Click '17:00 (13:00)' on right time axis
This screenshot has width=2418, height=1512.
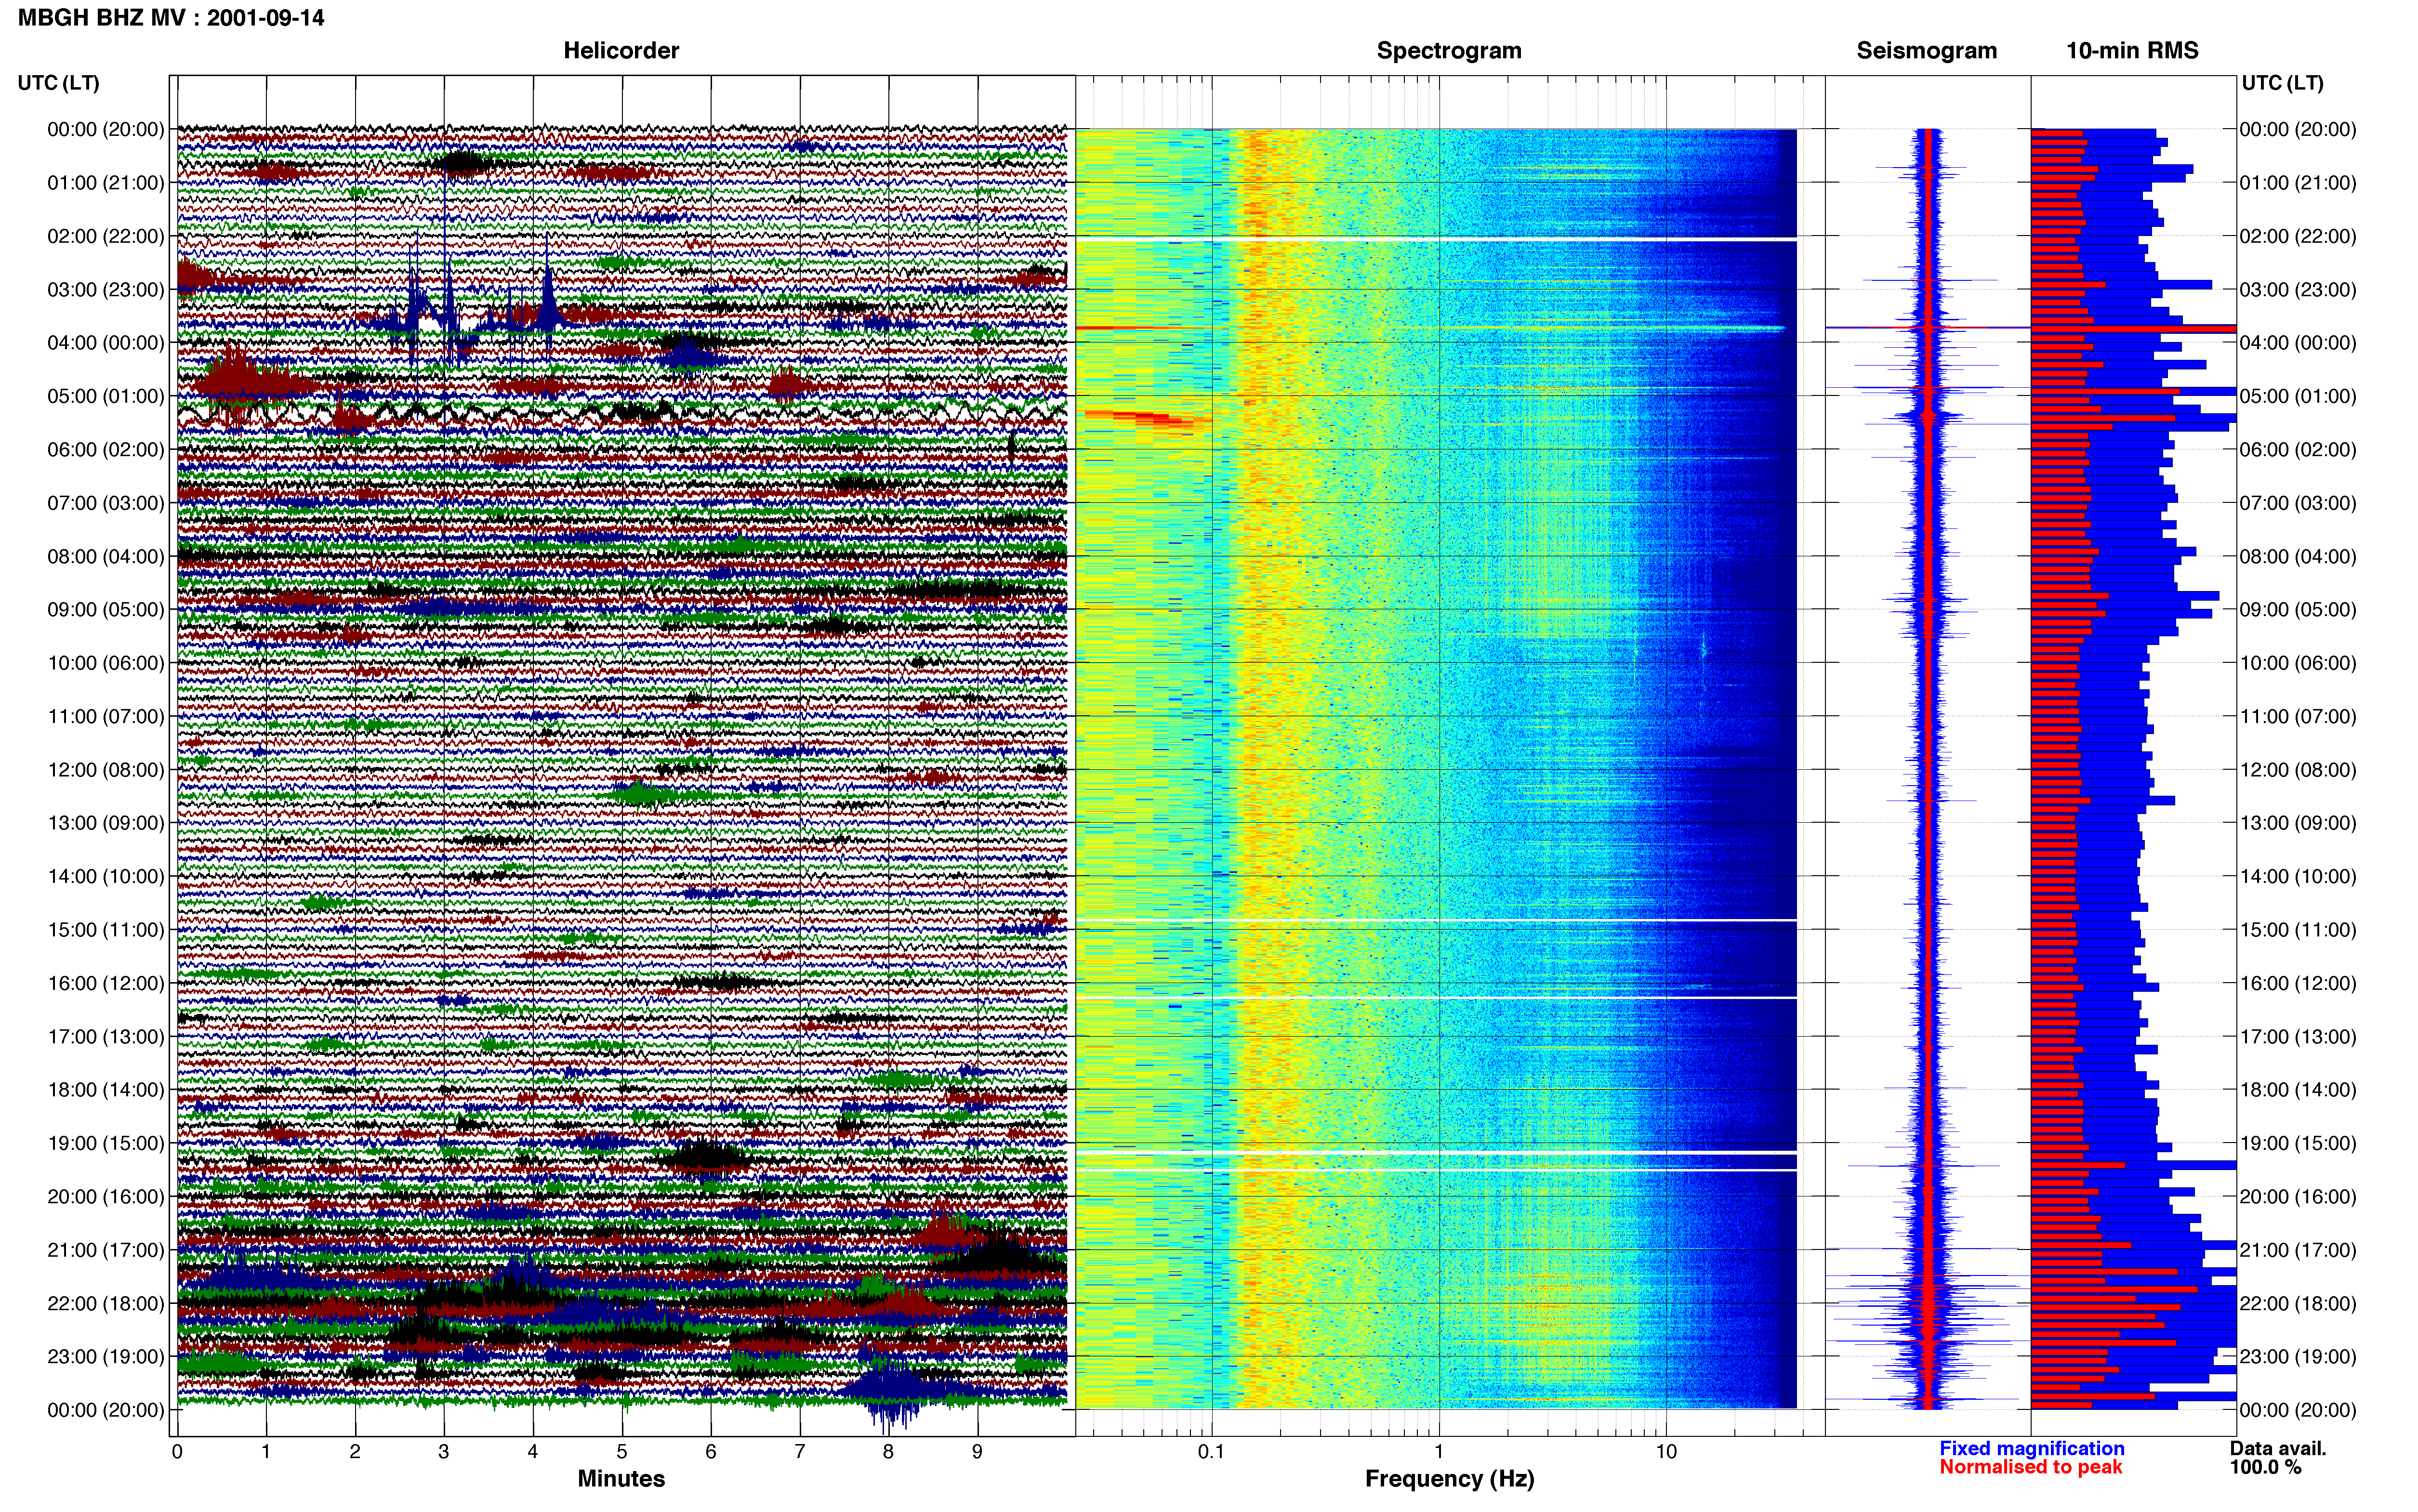click(x=2298, y=1037)
